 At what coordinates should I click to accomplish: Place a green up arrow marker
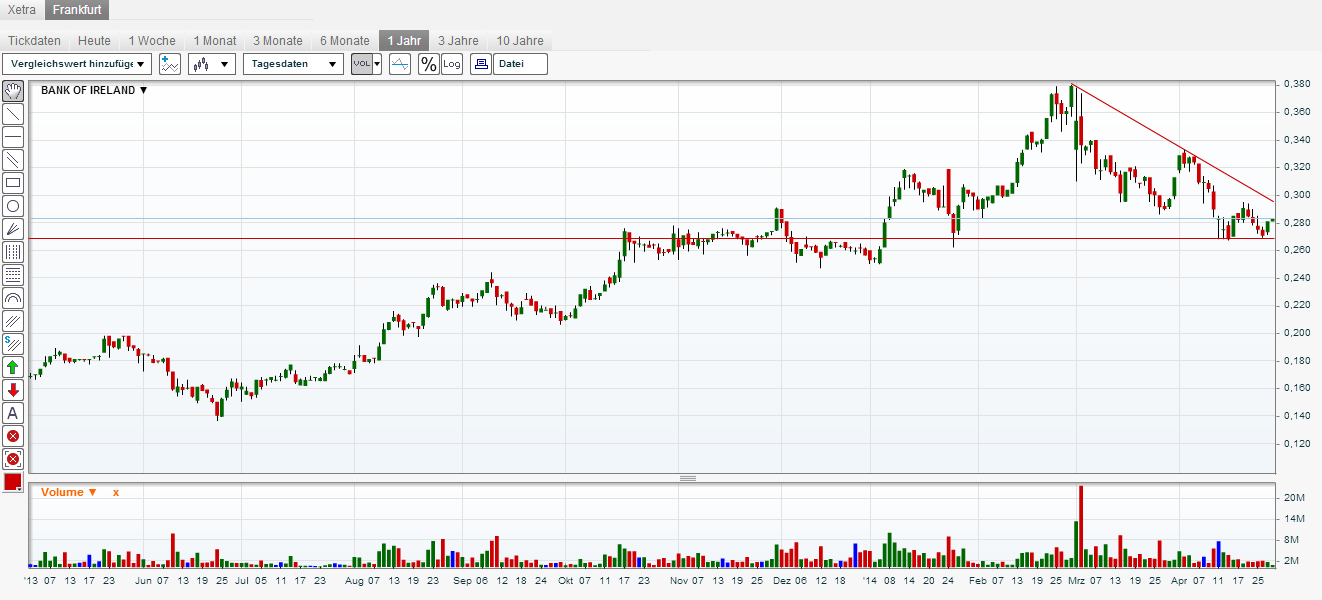13,367
